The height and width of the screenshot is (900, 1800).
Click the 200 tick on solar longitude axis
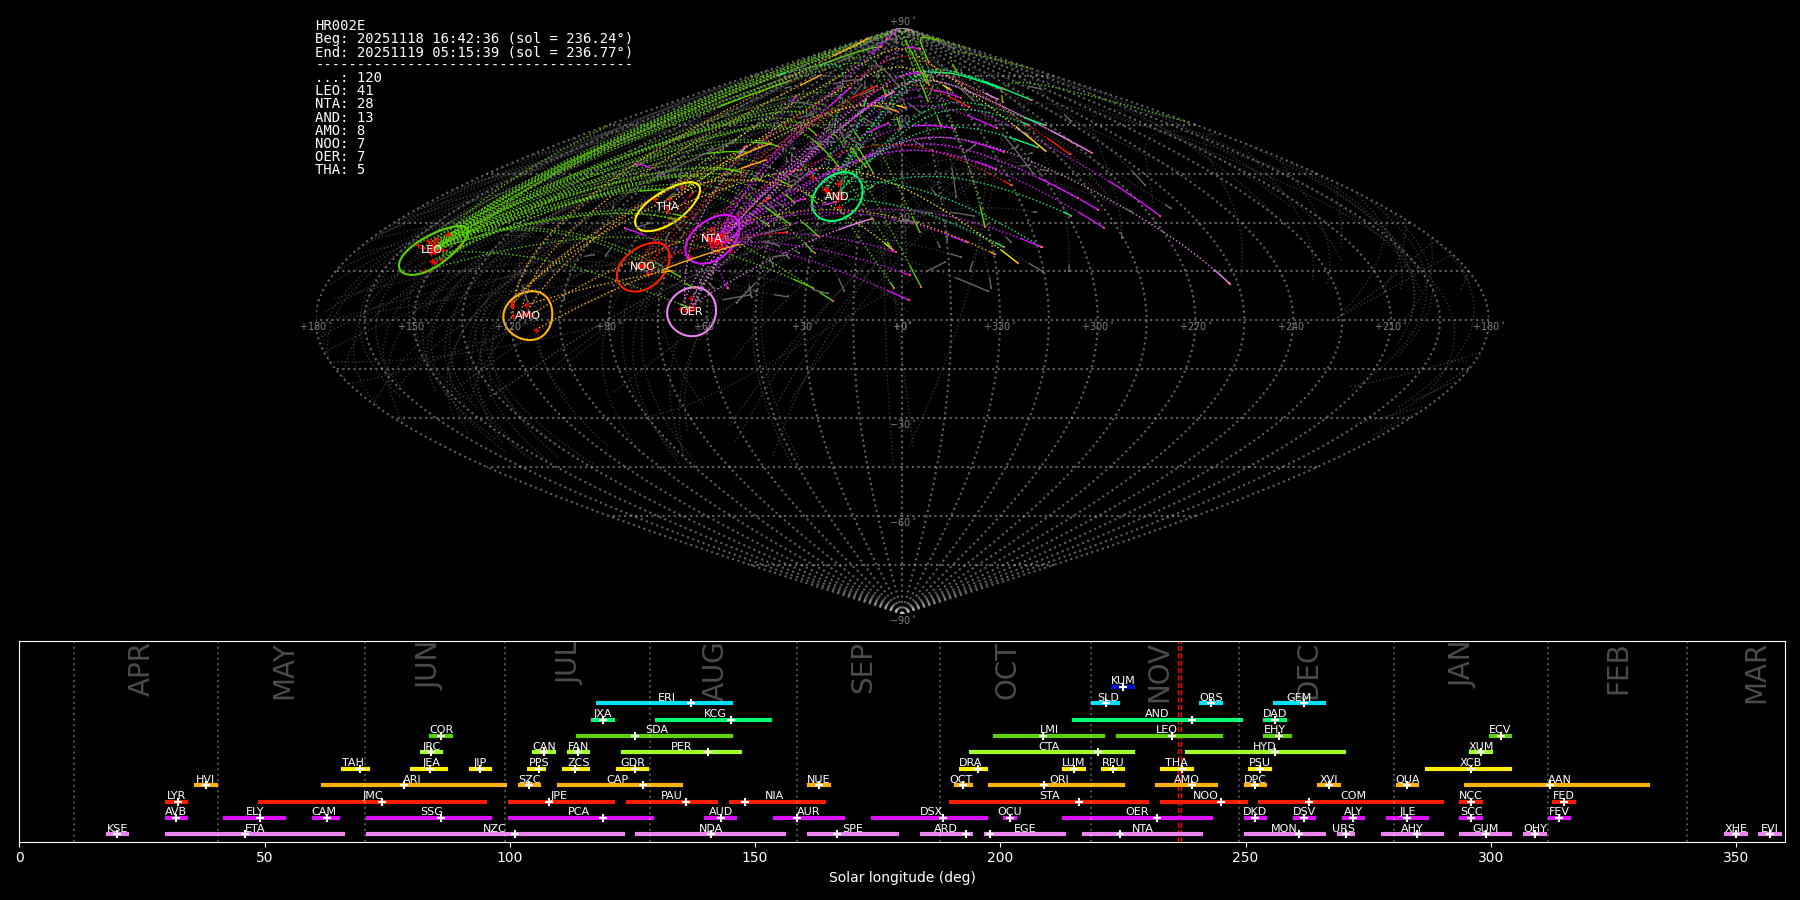1000,857
